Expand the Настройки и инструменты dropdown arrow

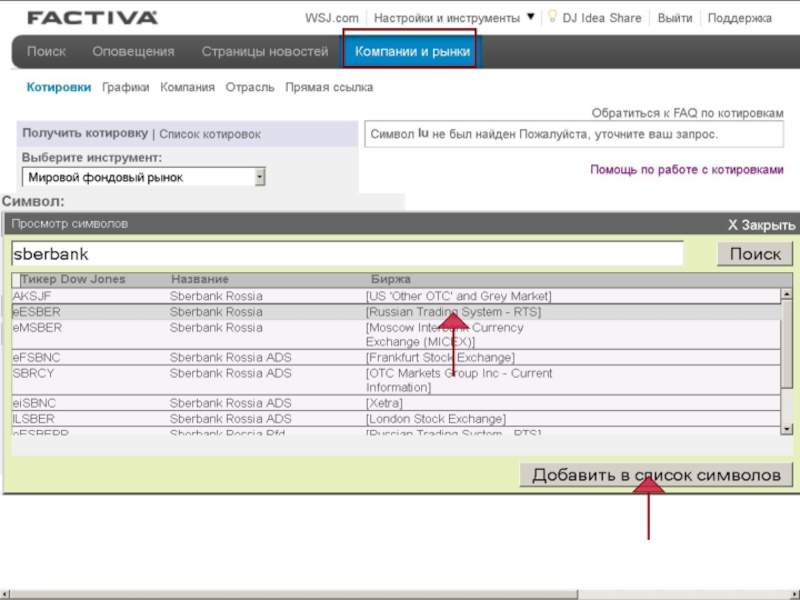tap(531, 17)
